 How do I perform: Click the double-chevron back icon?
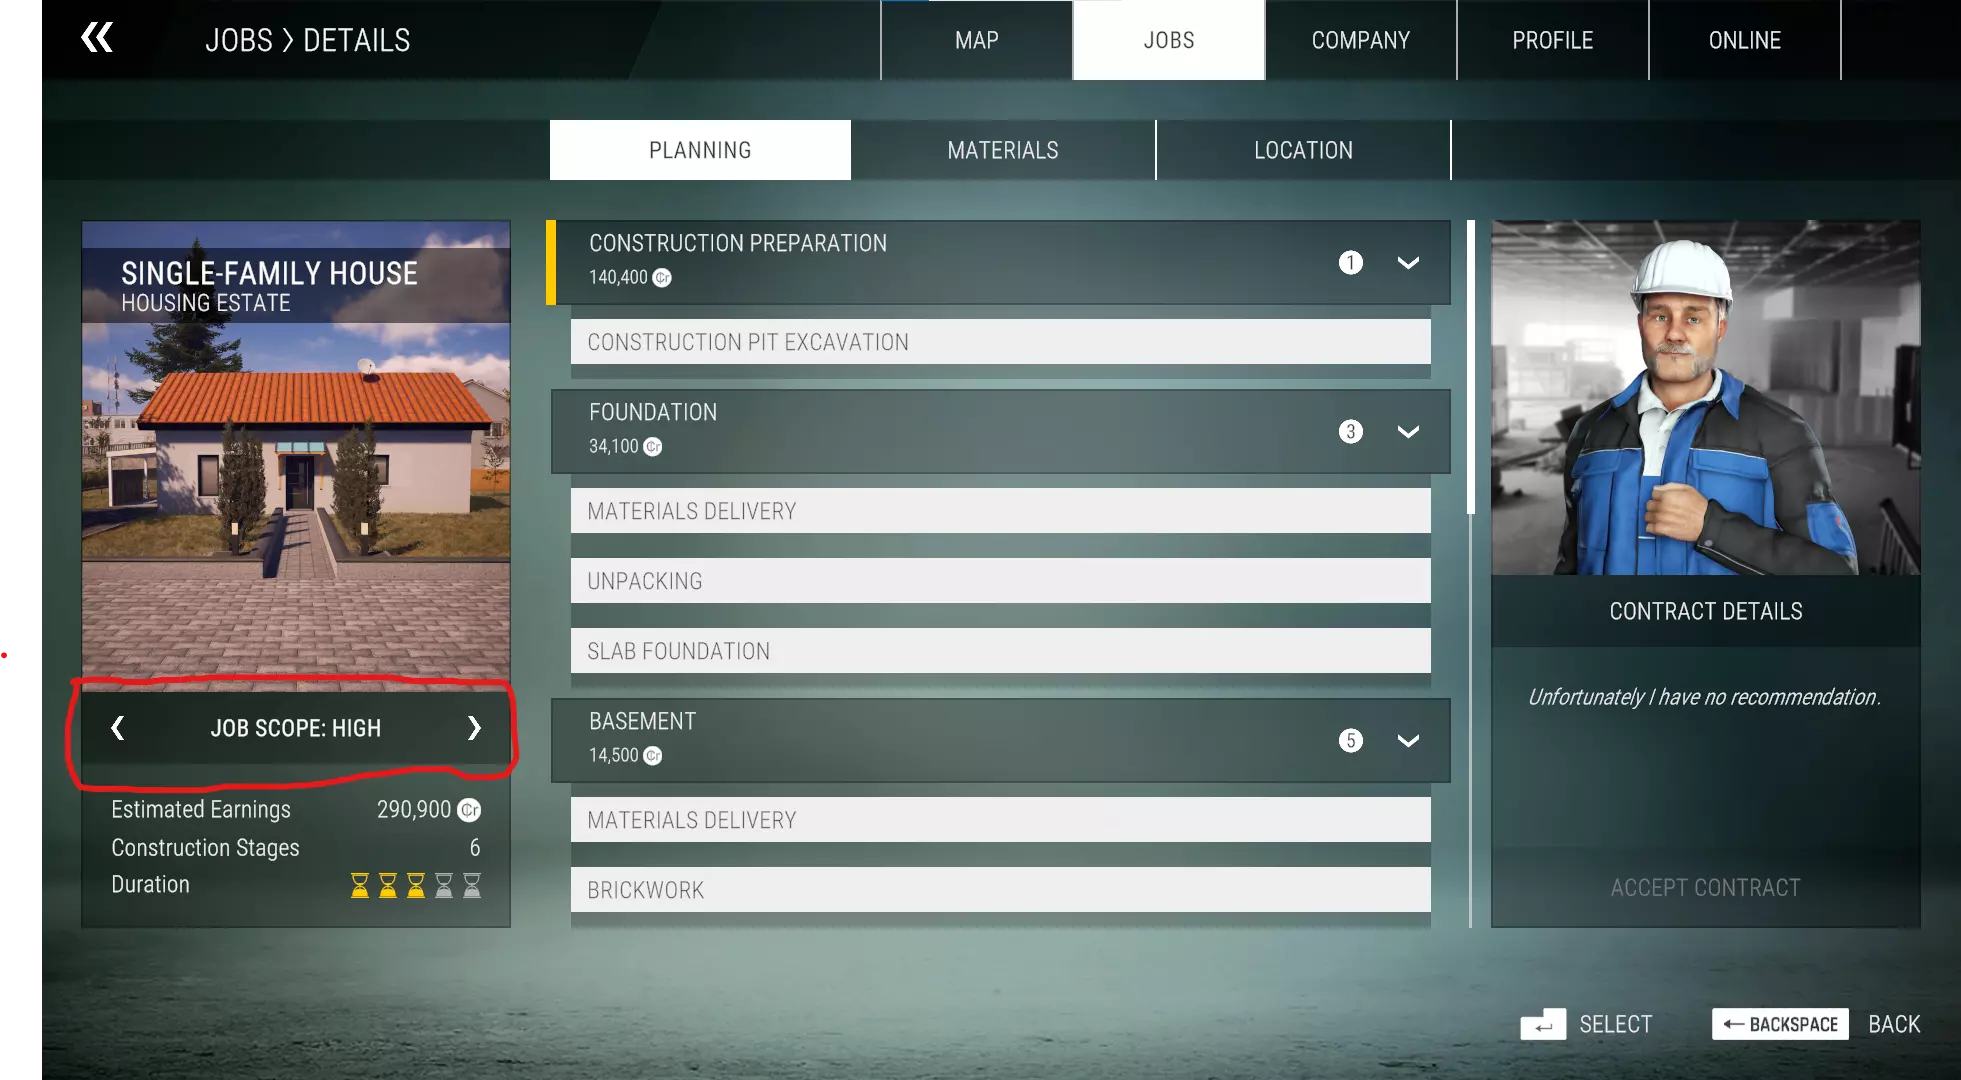pos(97,38)
